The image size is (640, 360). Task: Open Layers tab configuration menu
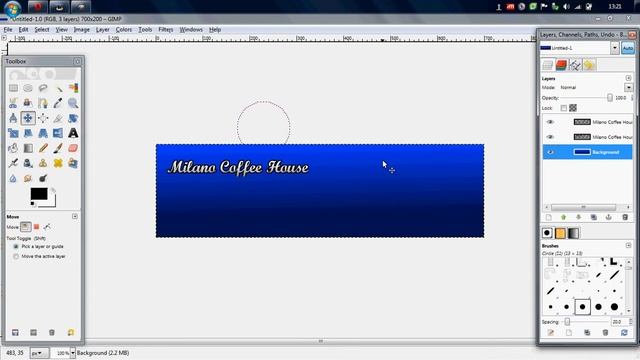pyautogui.click(x=628, y=78)
